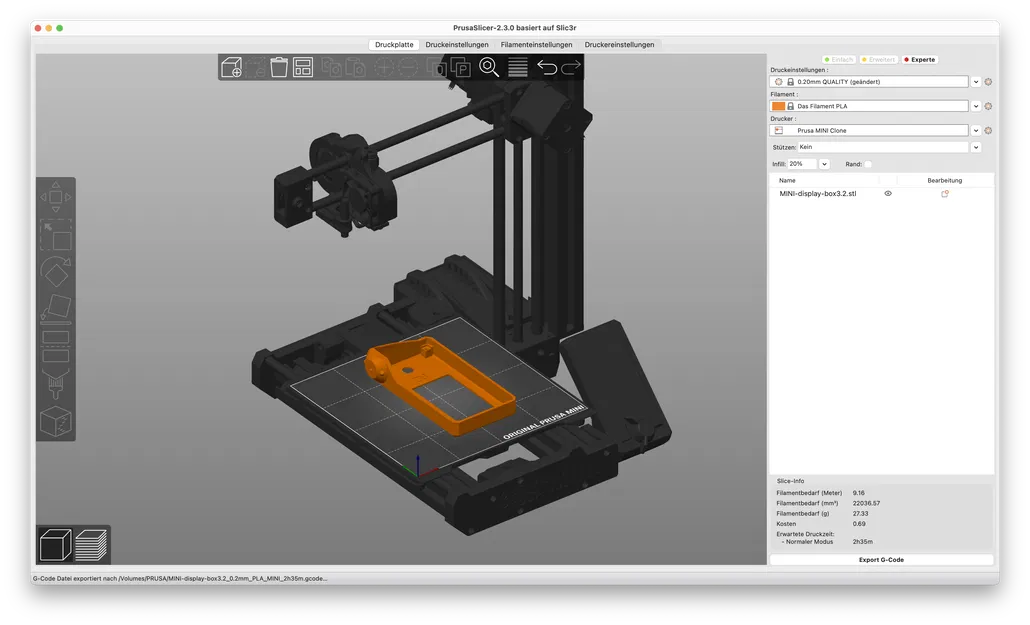Click the Filamentbedarf (g) value 27.33
This screenshot has height=625, width=1030.
[x=861, y=514]
